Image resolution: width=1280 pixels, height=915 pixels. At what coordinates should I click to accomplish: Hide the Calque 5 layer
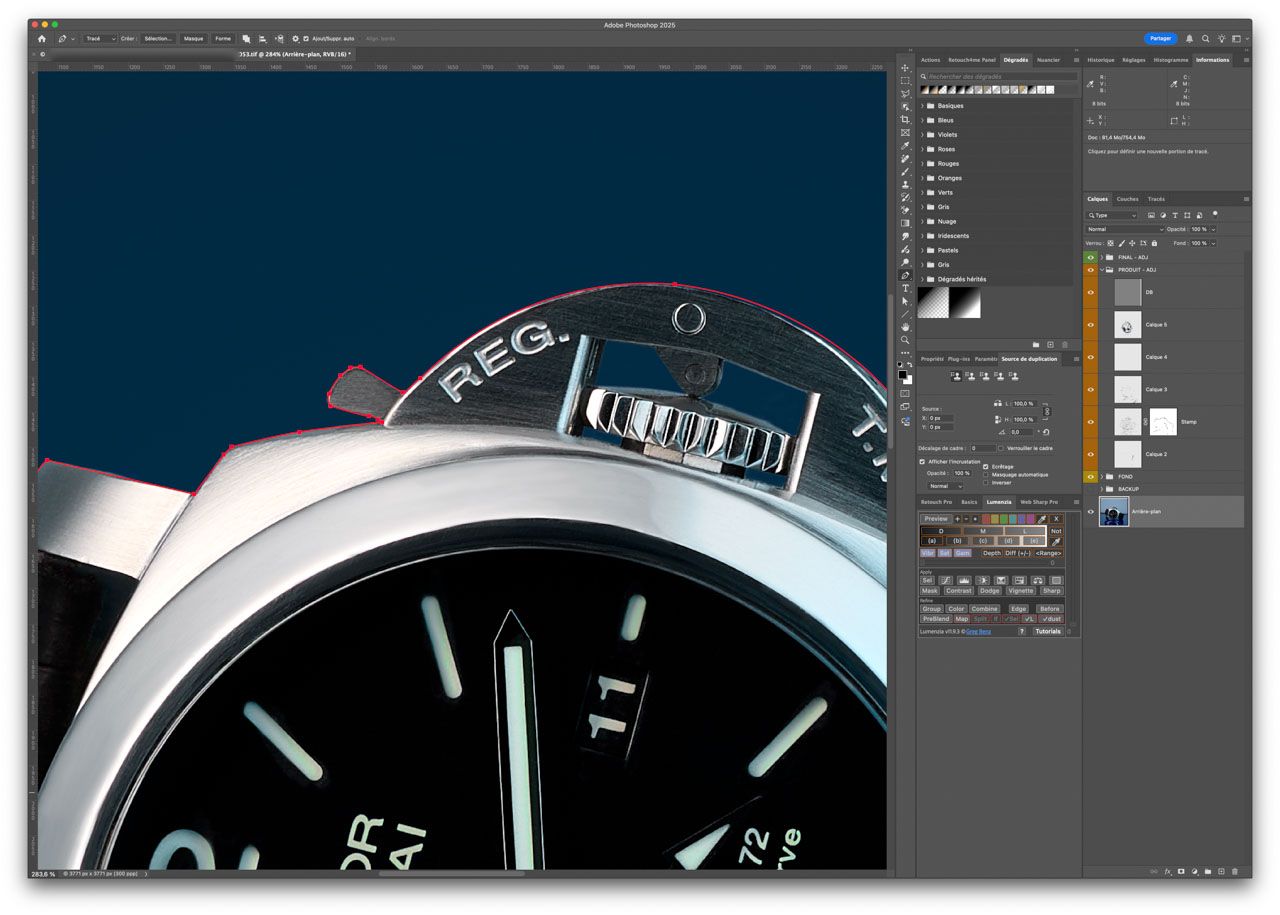point(1090,324)
